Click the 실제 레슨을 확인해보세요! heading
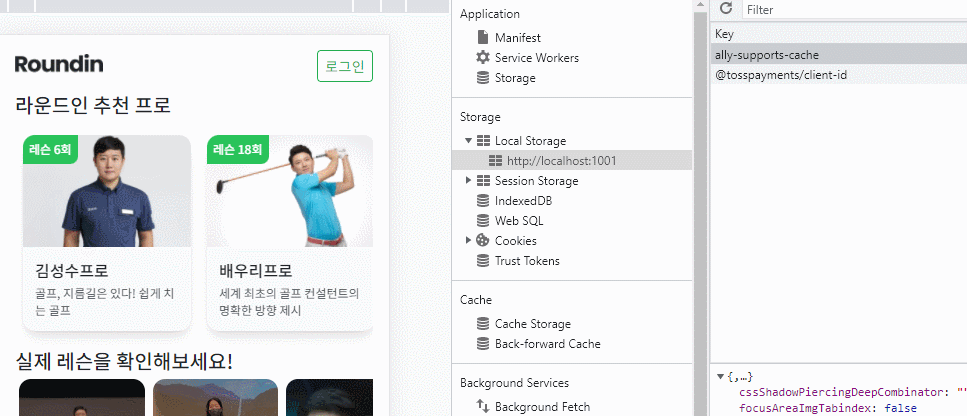The width and height of the screenshot is (967, 416). tap(124, 361)
